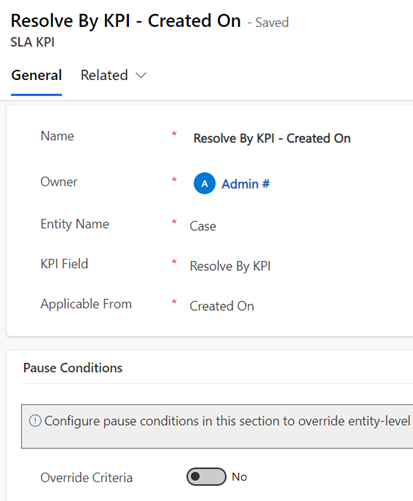The height and width of the screenshot is (501, 413).
Task: Click the Applicable From field label
Action: tap(86, 304)
